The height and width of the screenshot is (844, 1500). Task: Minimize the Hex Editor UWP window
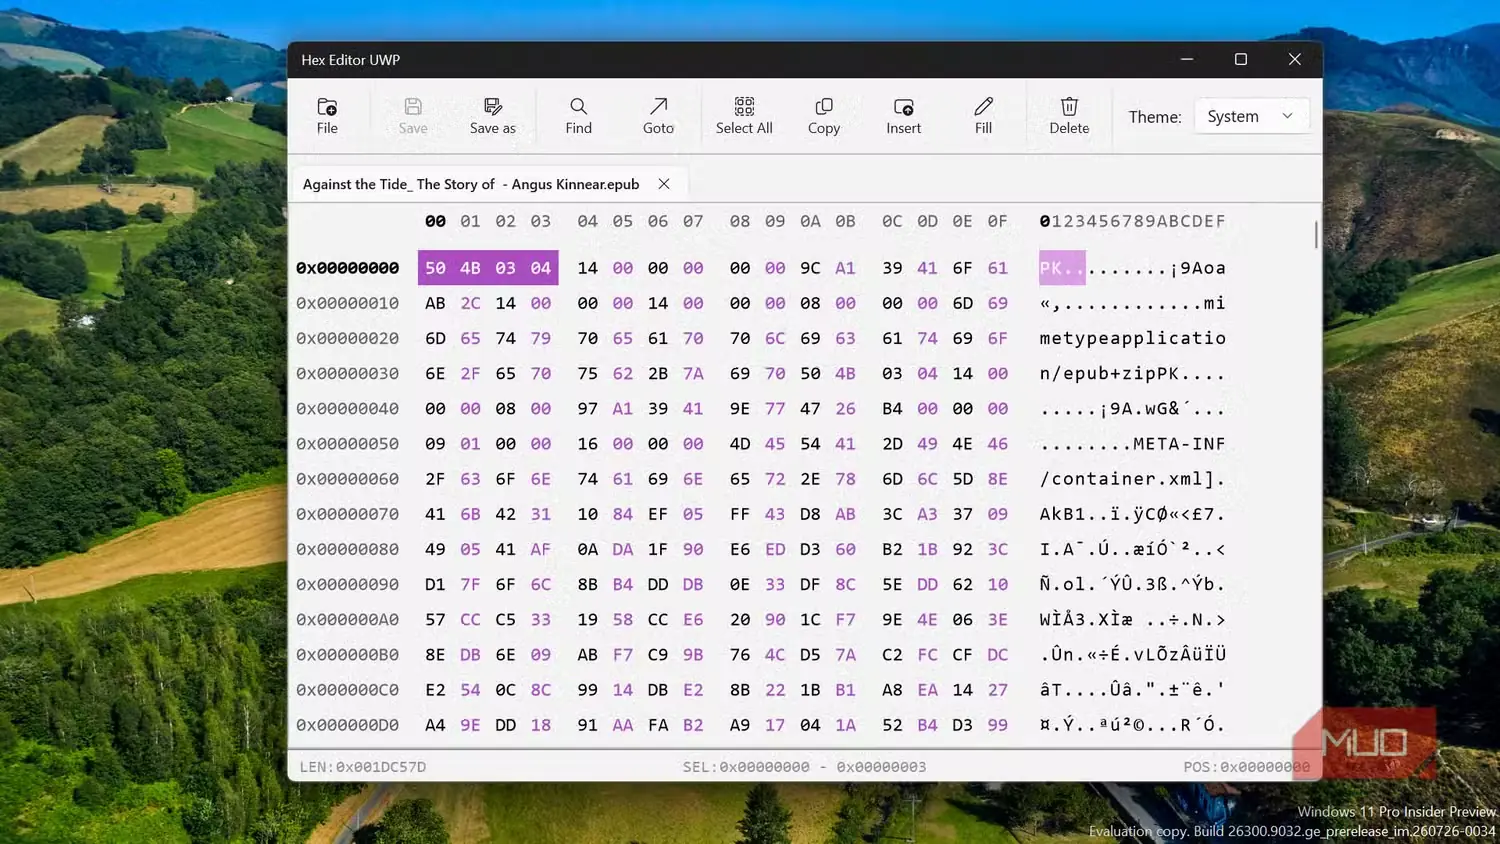(1187, 59)
